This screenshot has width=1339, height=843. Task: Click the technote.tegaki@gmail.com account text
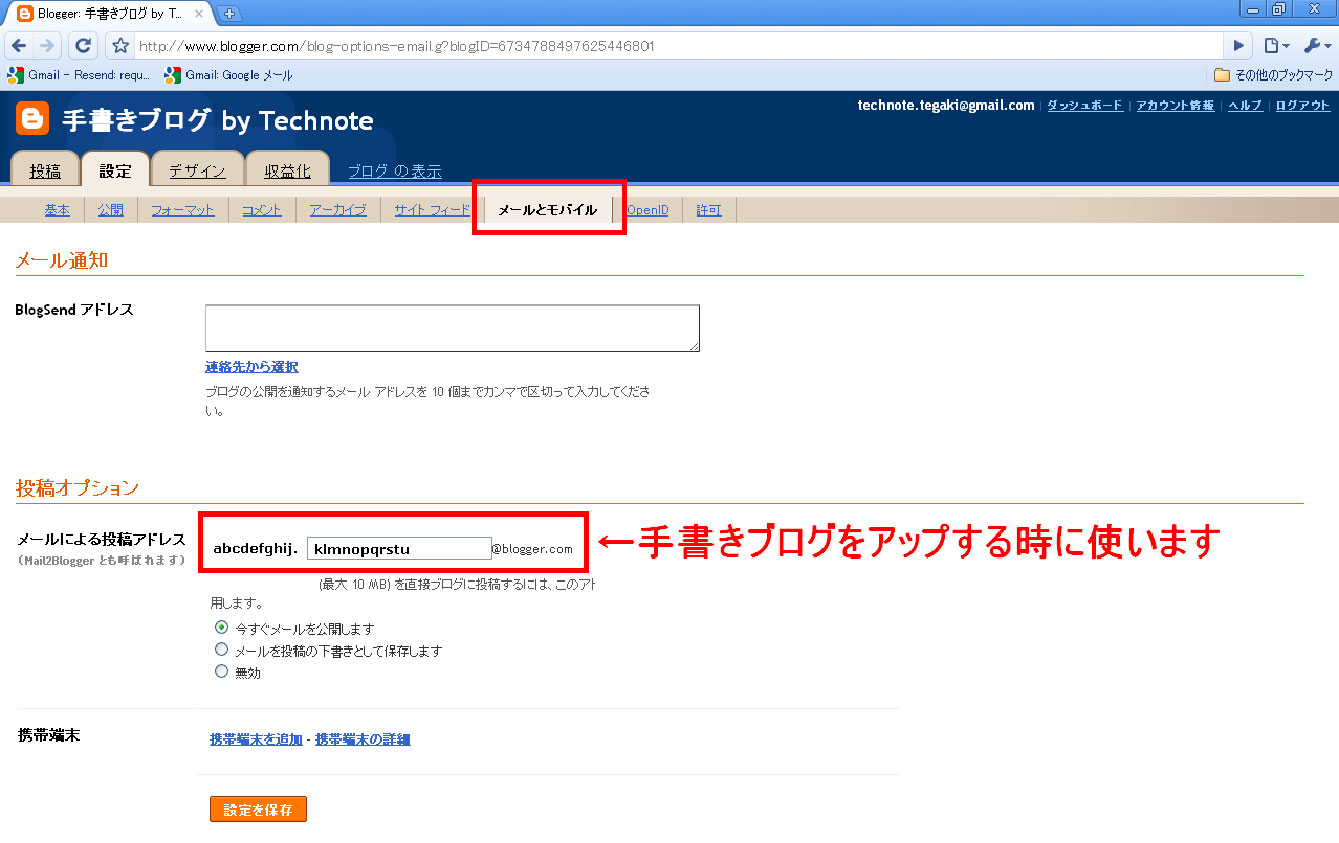946,105
